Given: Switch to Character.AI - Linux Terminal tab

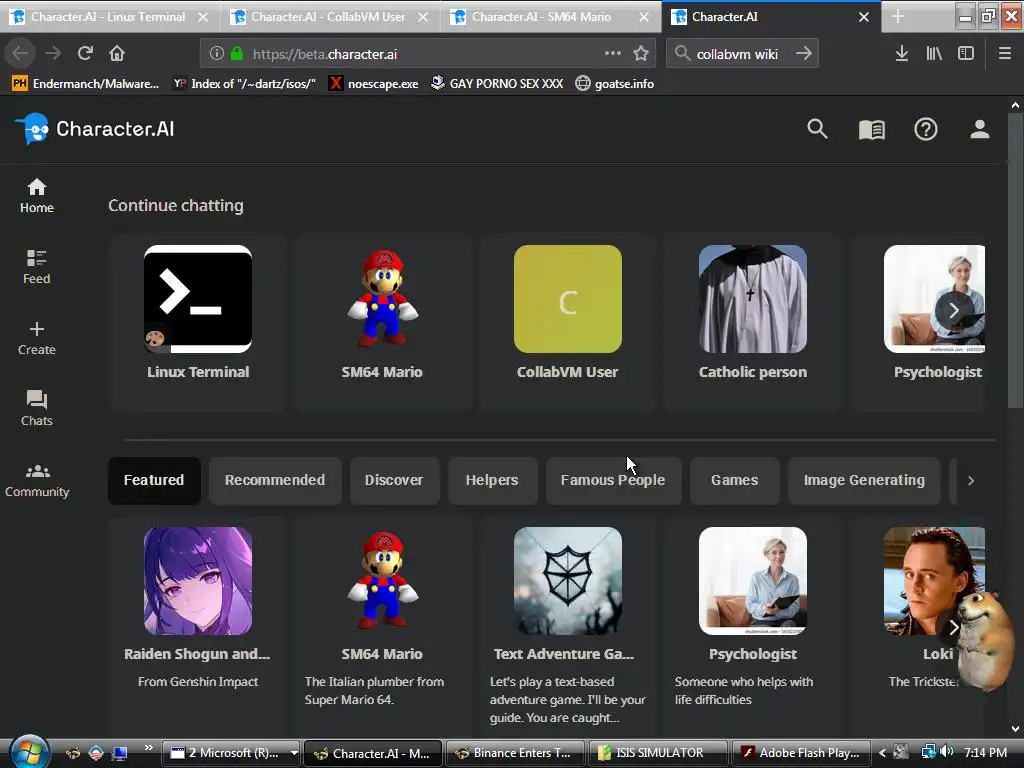Looking at the screenshot, I should pos(108,17).
